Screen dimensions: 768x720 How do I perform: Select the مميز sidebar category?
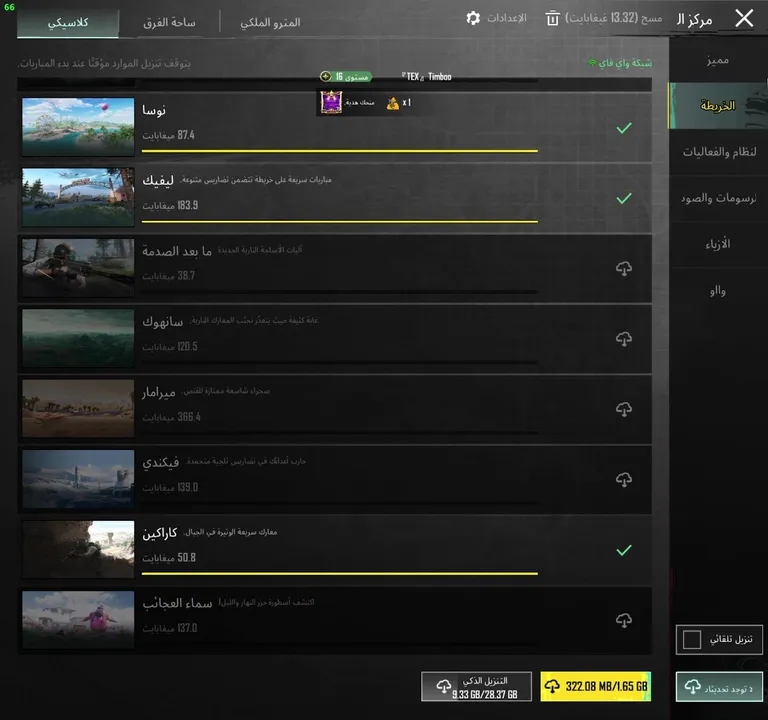pos(718,60)
